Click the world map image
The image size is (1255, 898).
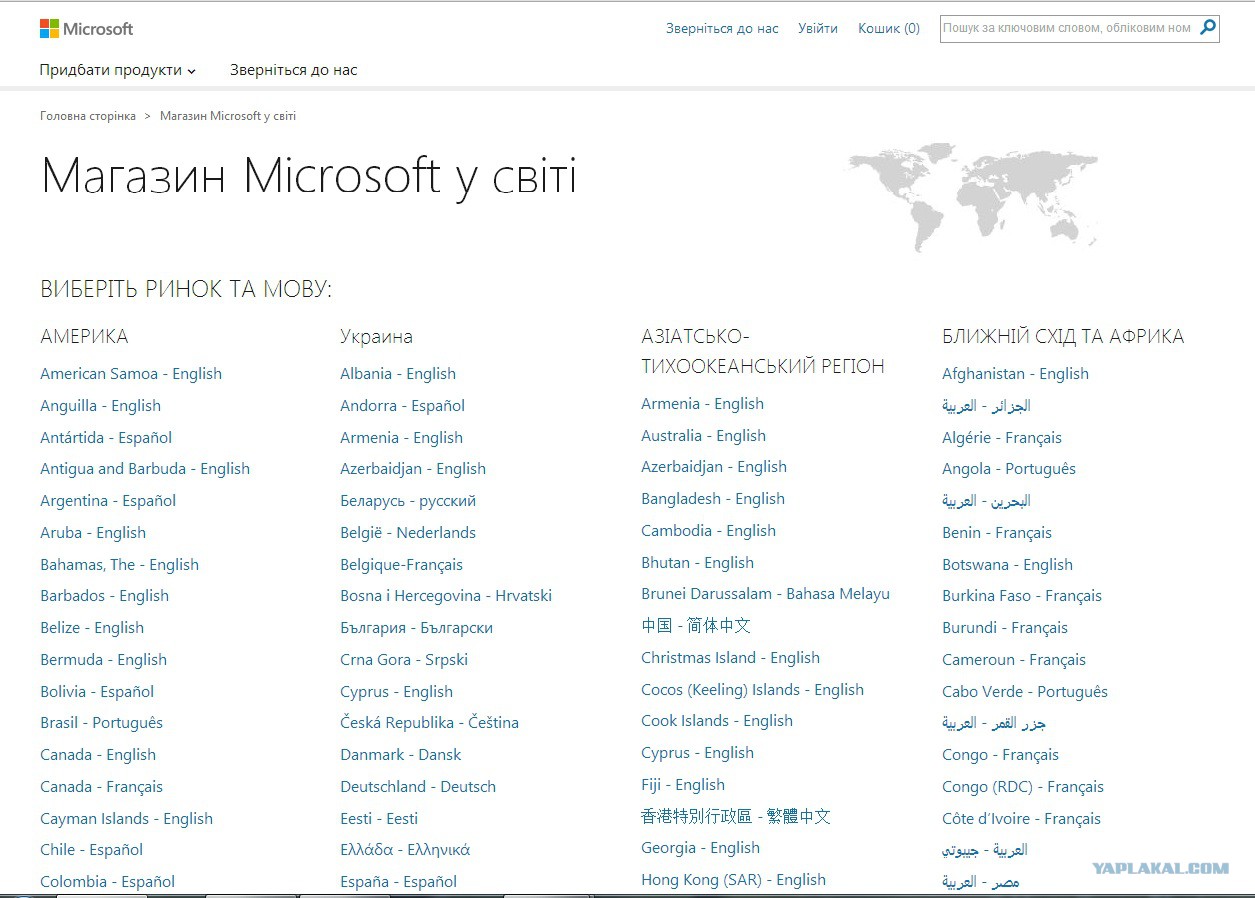click(973, 197)
